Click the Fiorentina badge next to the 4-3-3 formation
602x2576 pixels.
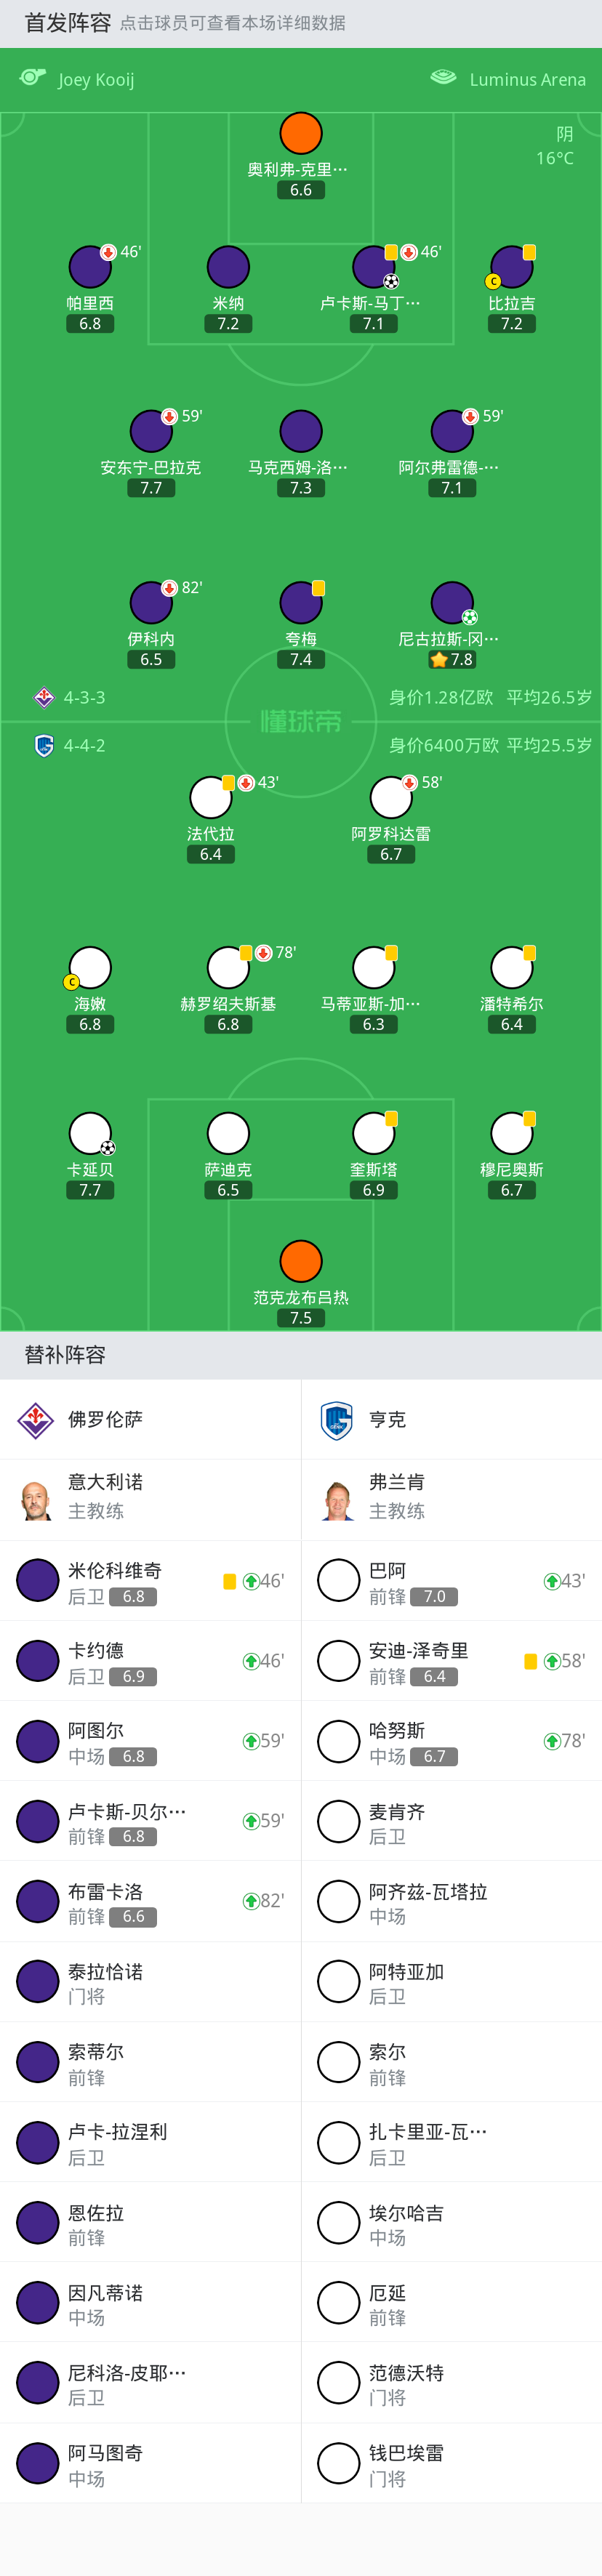tap(44, 697)
